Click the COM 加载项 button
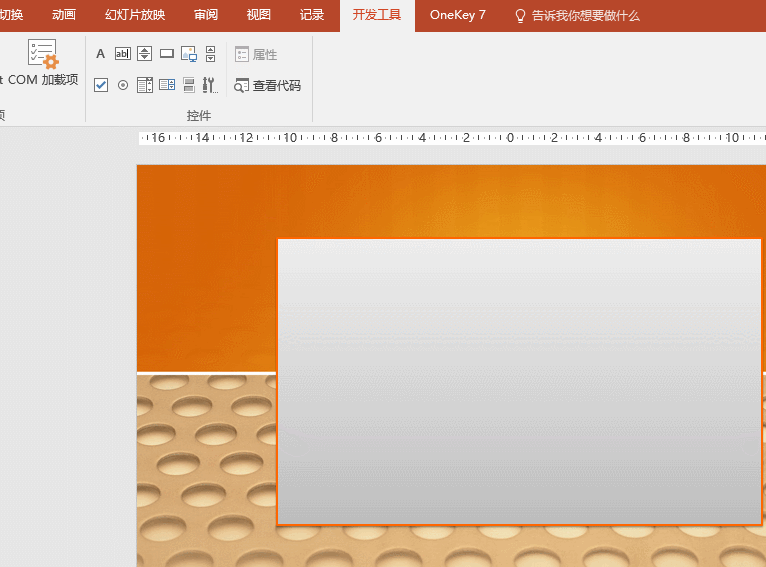 [x=42, y=63]
